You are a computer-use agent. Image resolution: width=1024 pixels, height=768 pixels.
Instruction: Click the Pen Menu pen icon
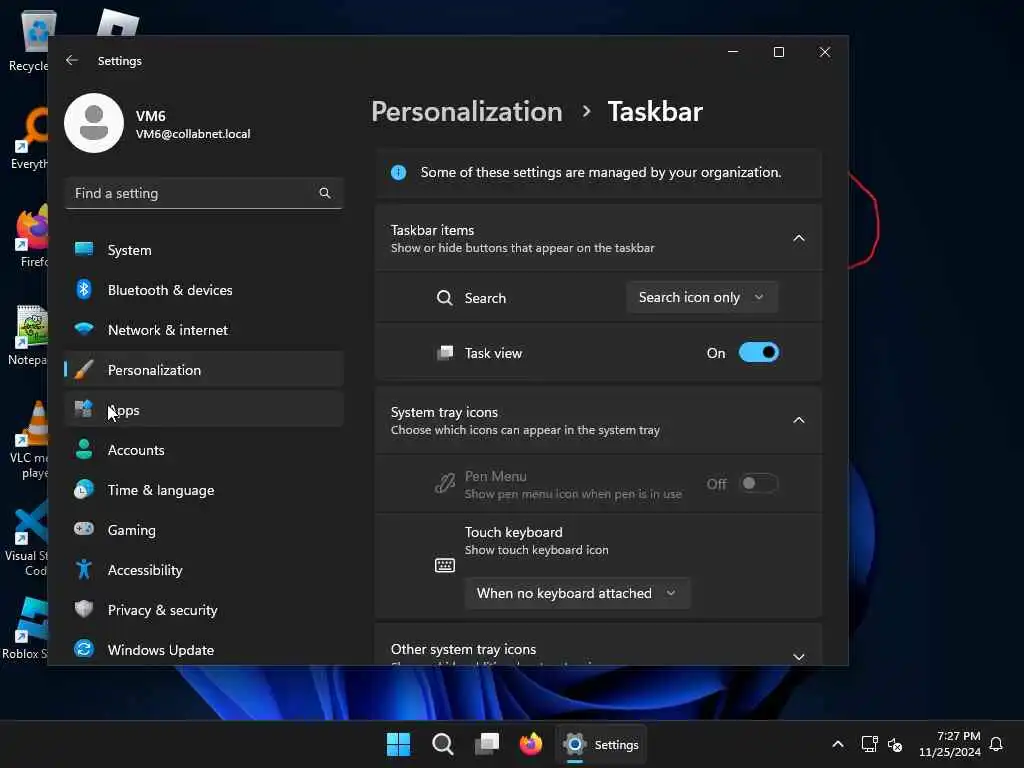point(445,484)
